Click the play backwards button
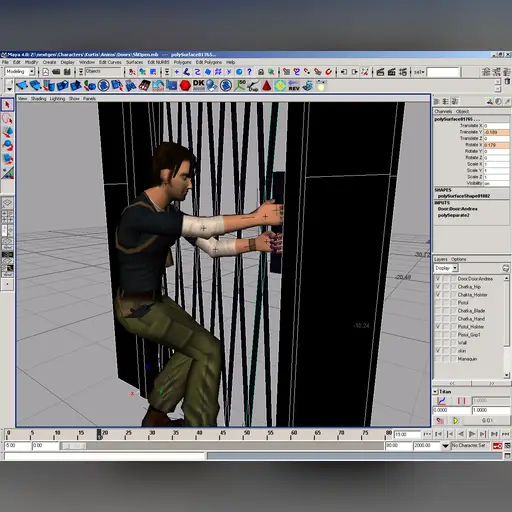Viewport: 512px width, 512px height. click(461, 434)
